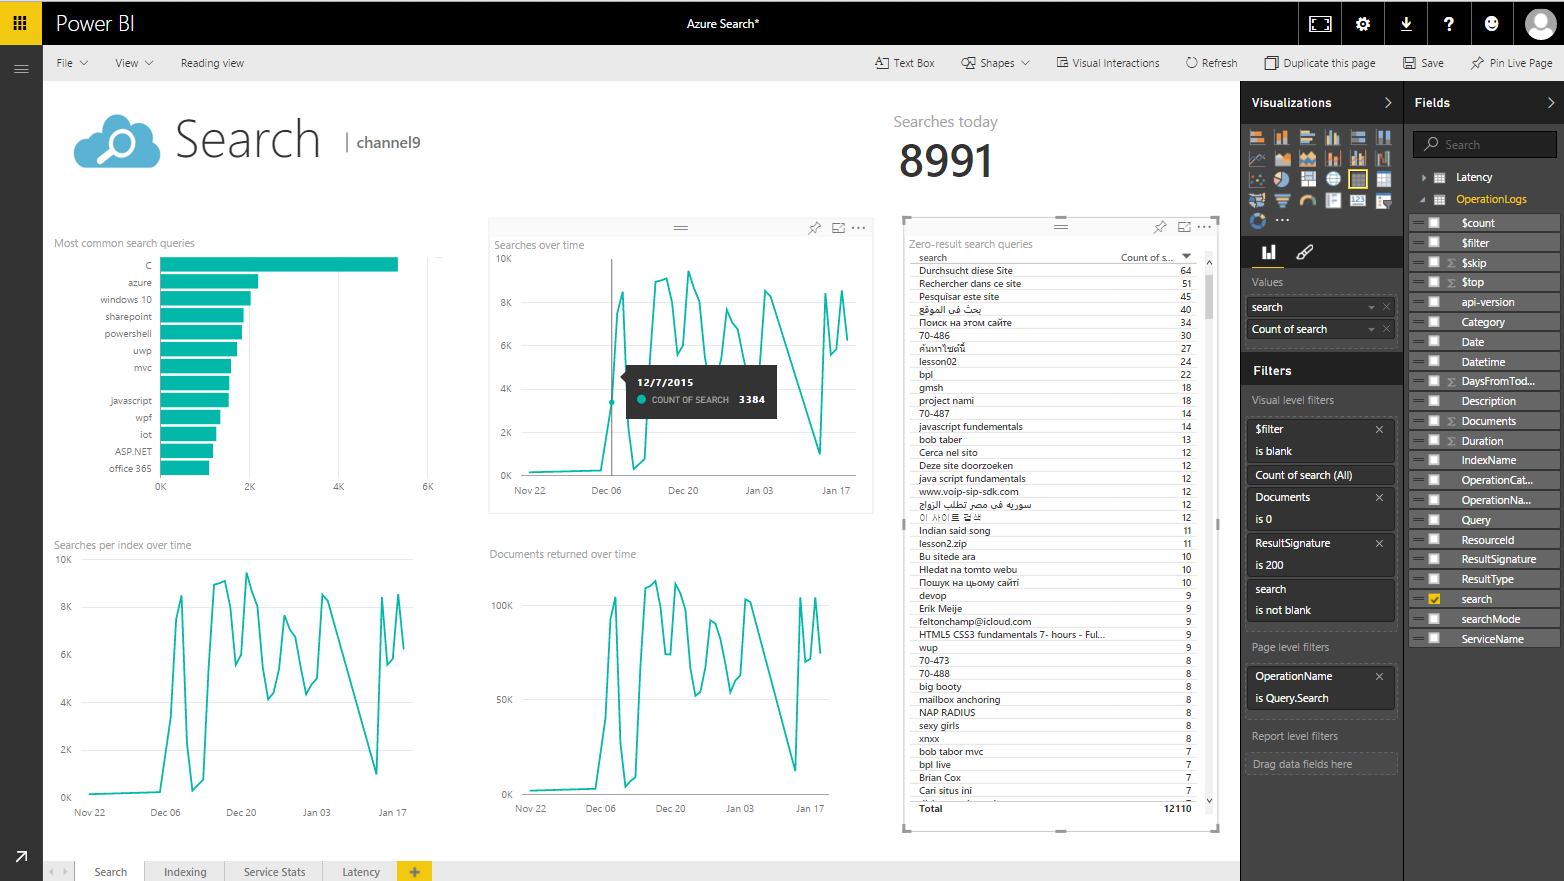The image size is (1564, 881).
Task: Select the card 123 visualization
Action: pyautogui.click(x=1358, y=200)
